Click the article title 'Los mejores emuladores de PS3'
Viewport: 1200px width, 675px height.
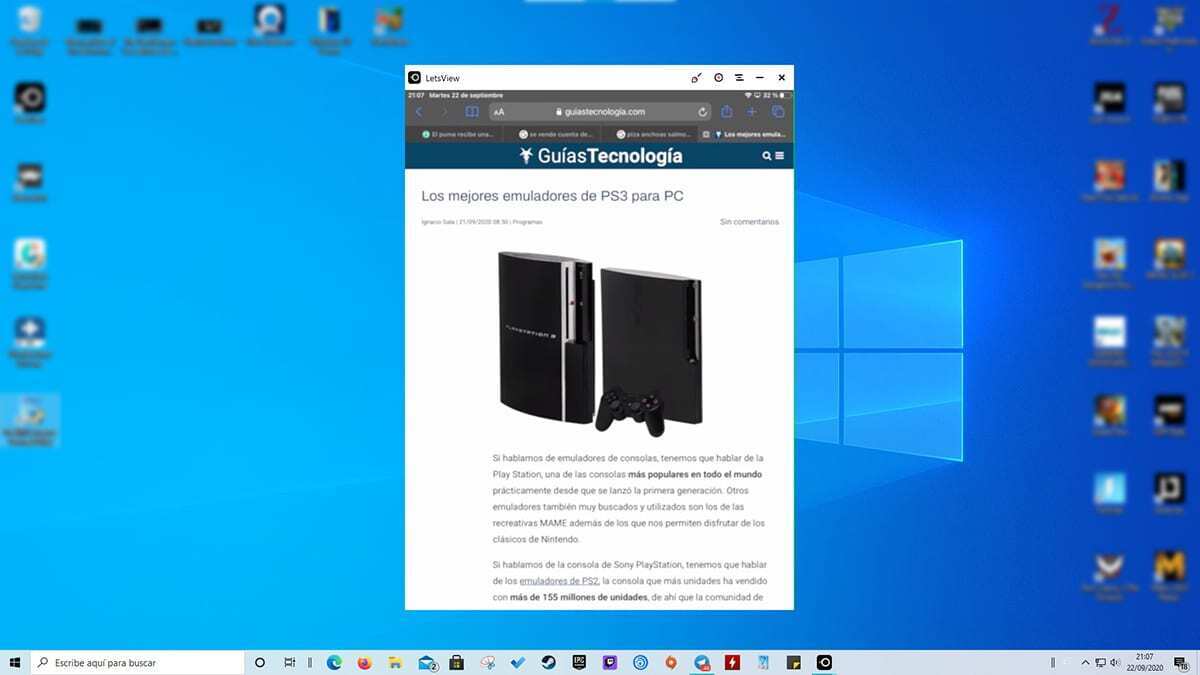552,196
